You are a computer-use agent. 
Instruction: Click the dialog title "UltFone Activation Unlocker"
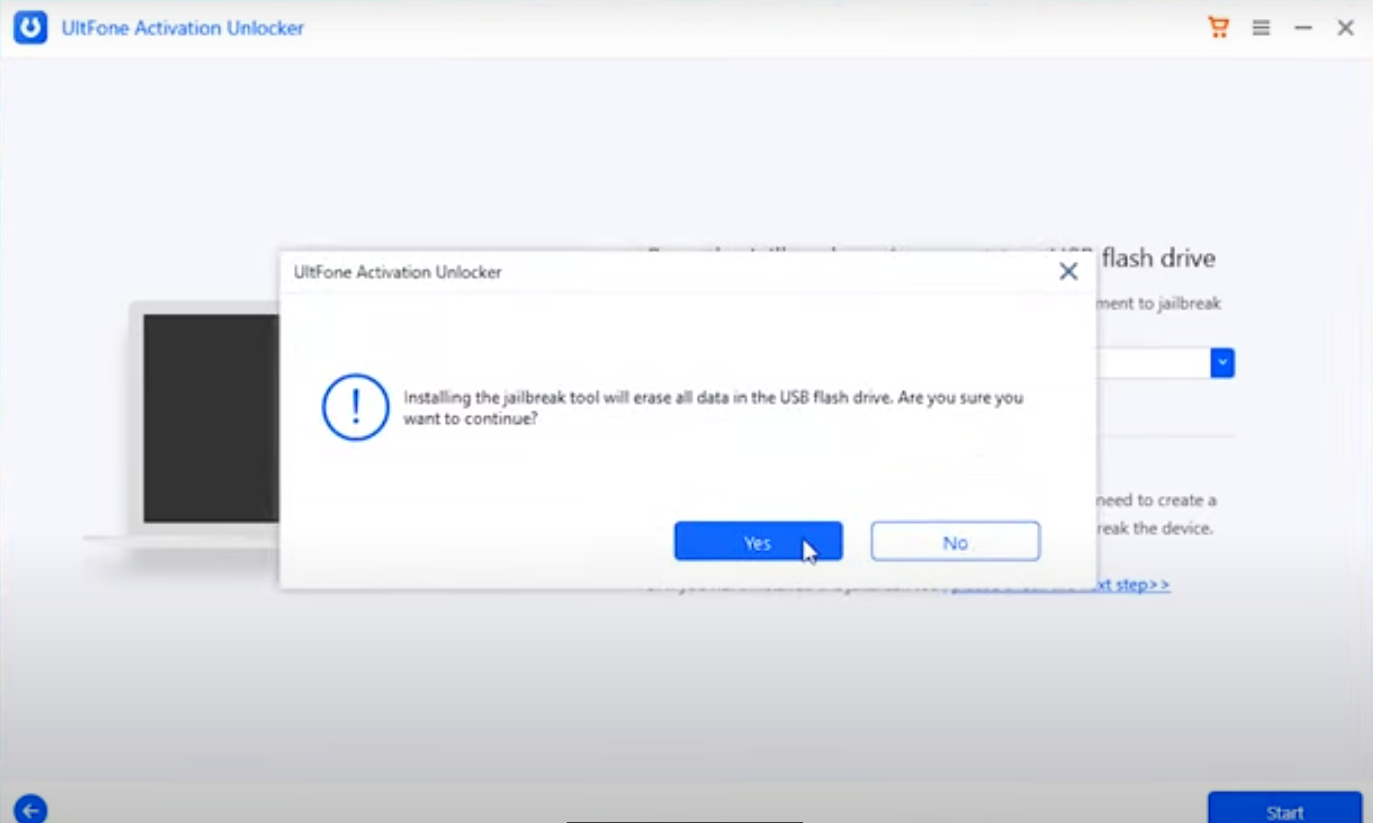[x=397, y=272]
